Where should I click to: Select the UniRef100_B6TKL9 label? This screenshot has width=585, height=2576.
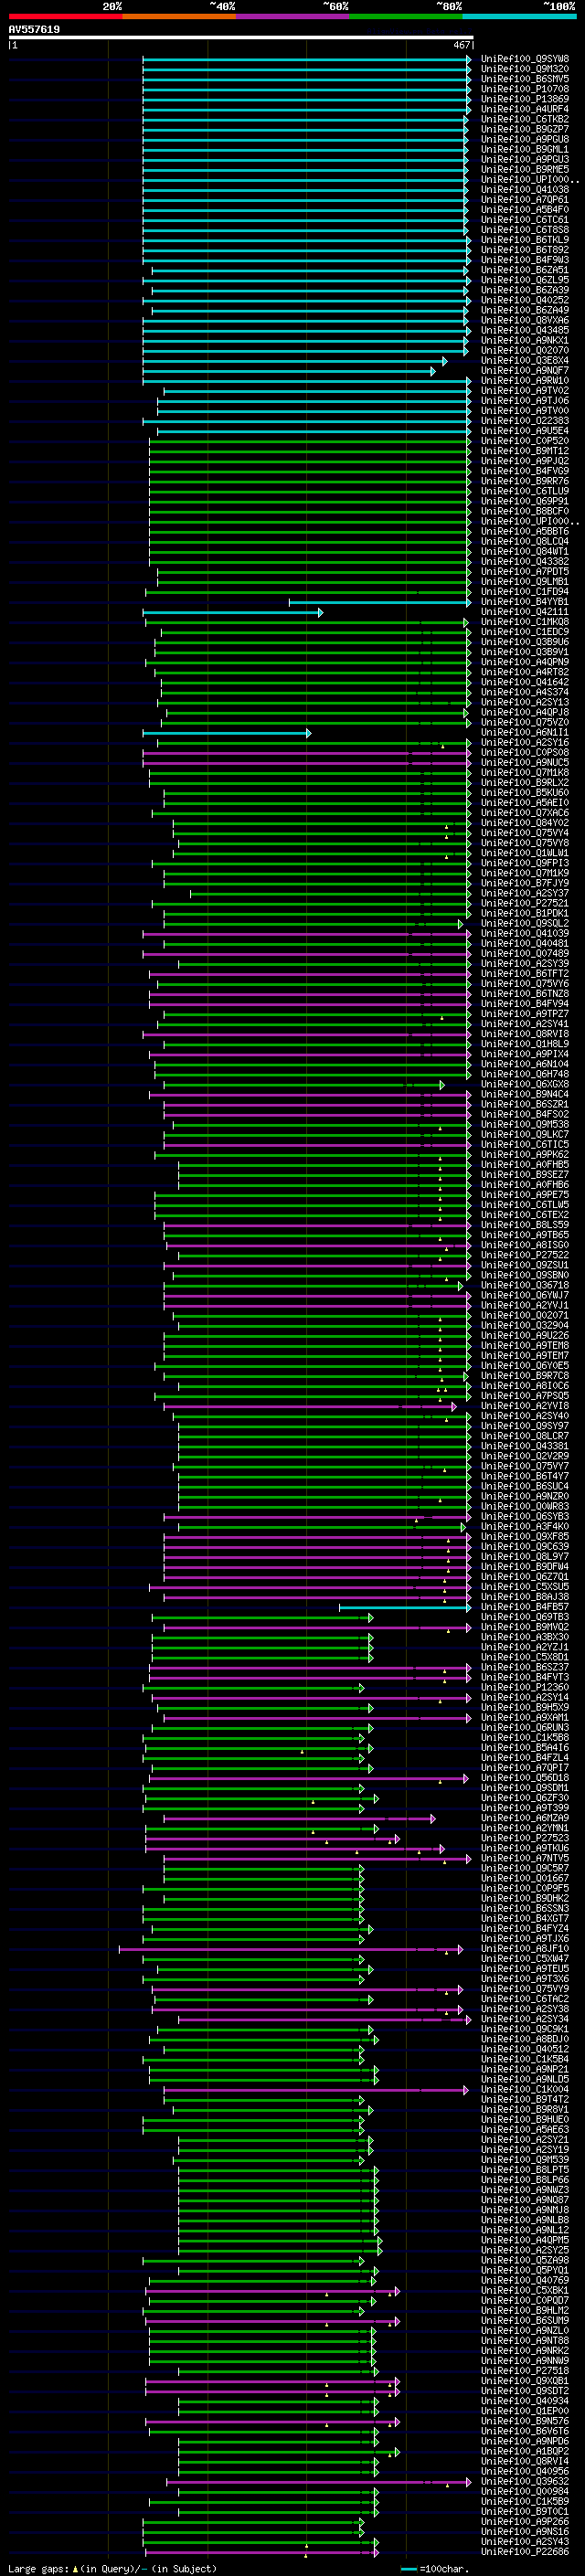(x=525, y=240)
